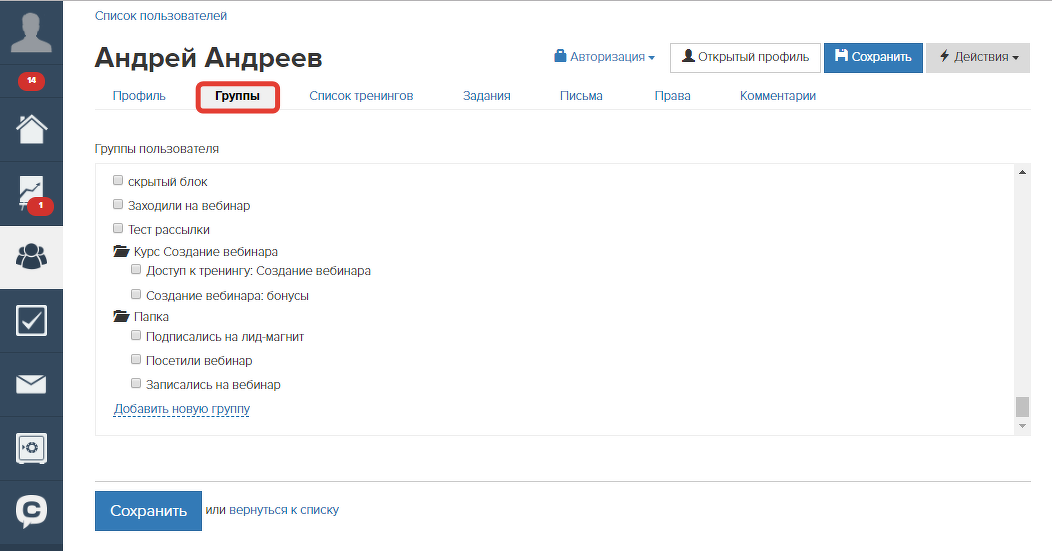Open the Письма tab
This screenshot has height=551, width=1052.
coord(581,96)
